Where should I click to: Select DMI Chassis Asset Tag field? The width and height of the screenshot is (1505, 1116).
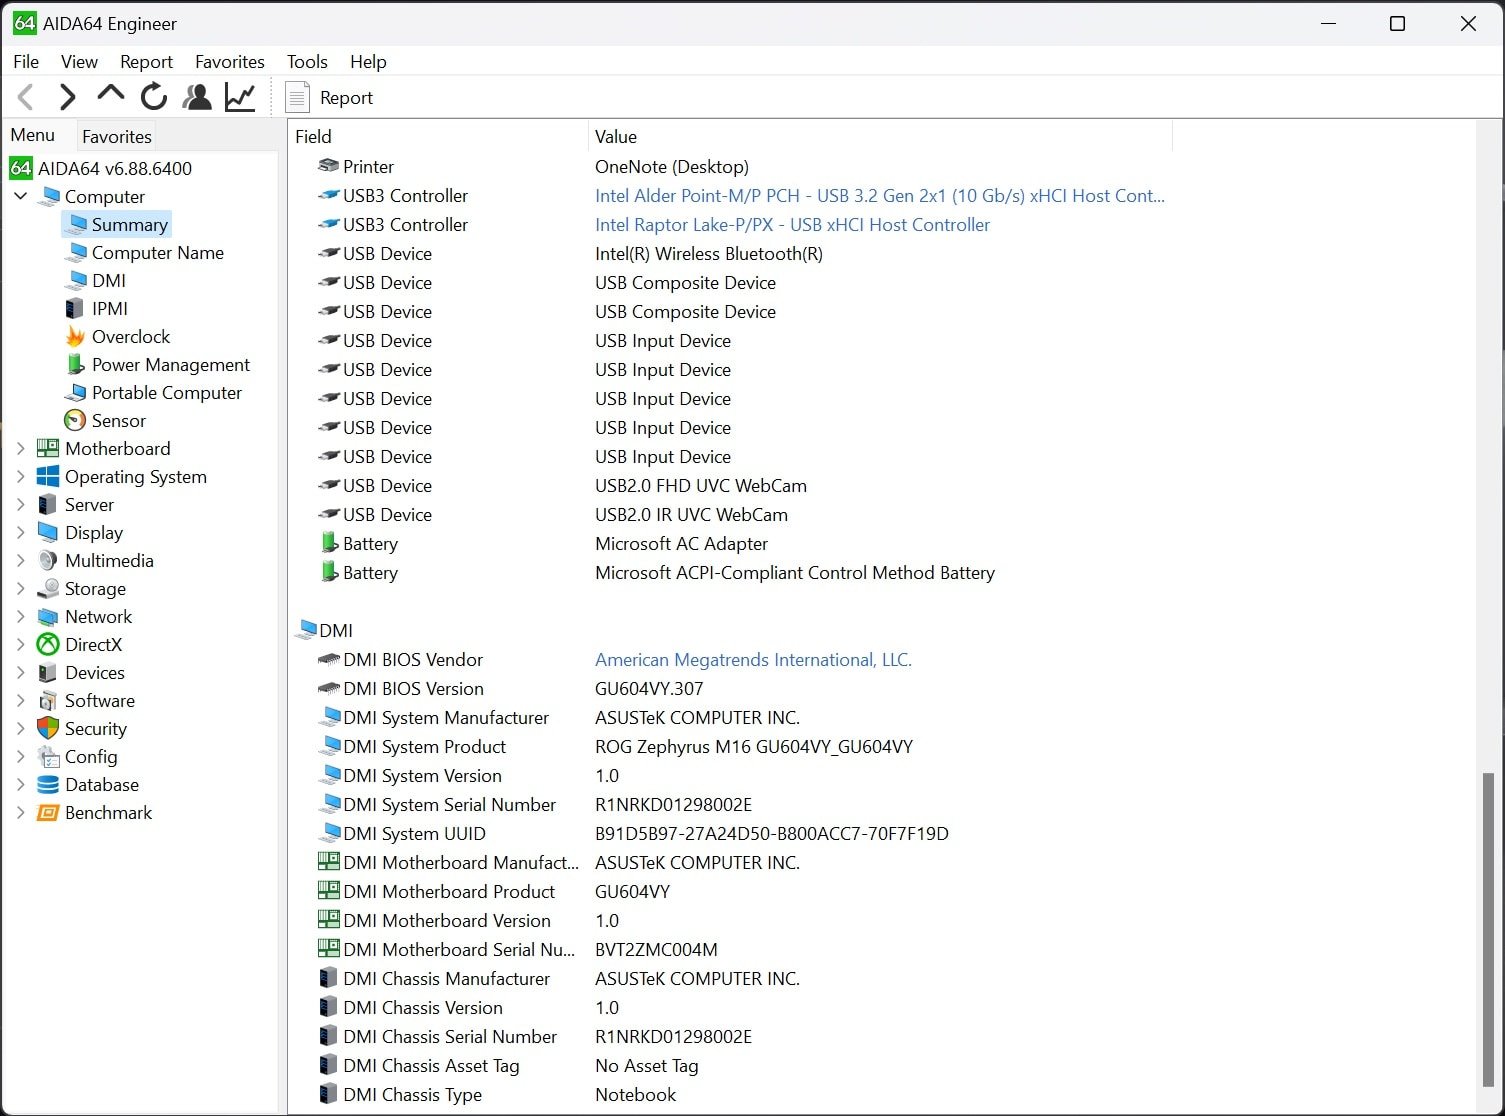tap(431, 1065)
